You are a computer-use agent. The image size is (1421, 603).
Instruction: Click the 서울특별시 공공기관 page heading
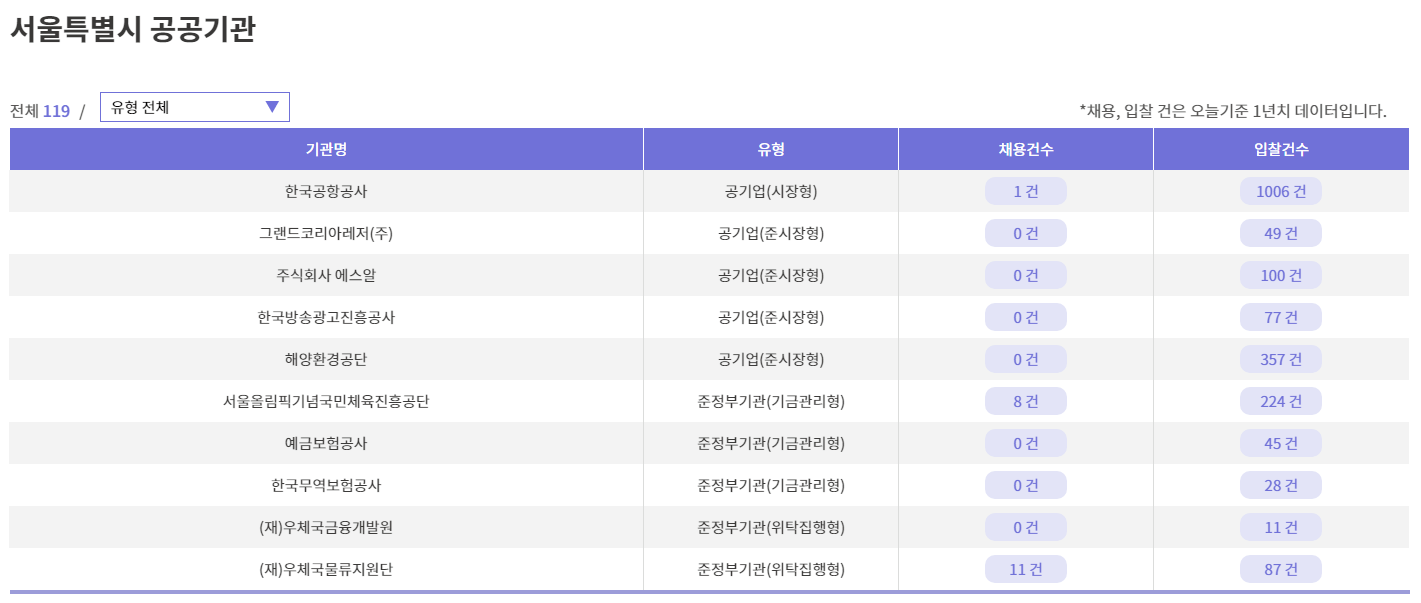(x=132, y=29)
